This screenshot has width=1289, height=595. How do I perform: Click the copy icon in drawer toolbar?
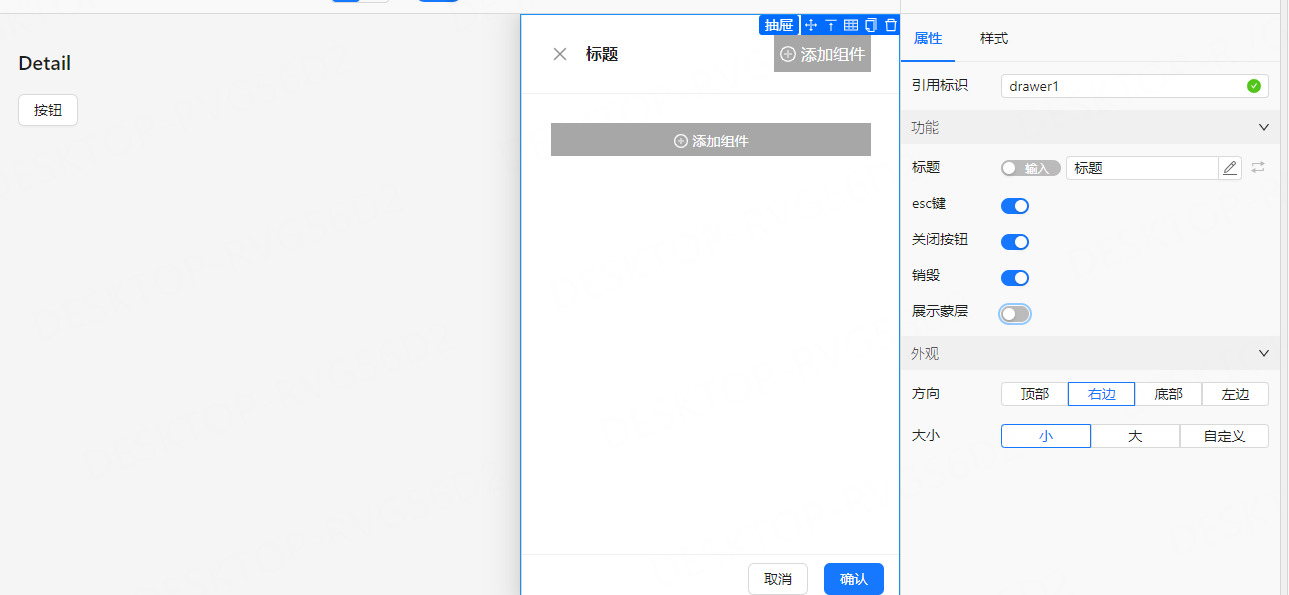(871, 25)
